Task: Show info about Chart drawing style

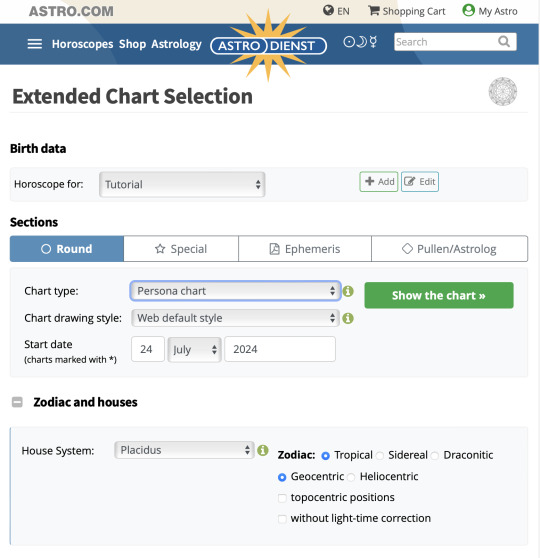Action: pos(348,318)
